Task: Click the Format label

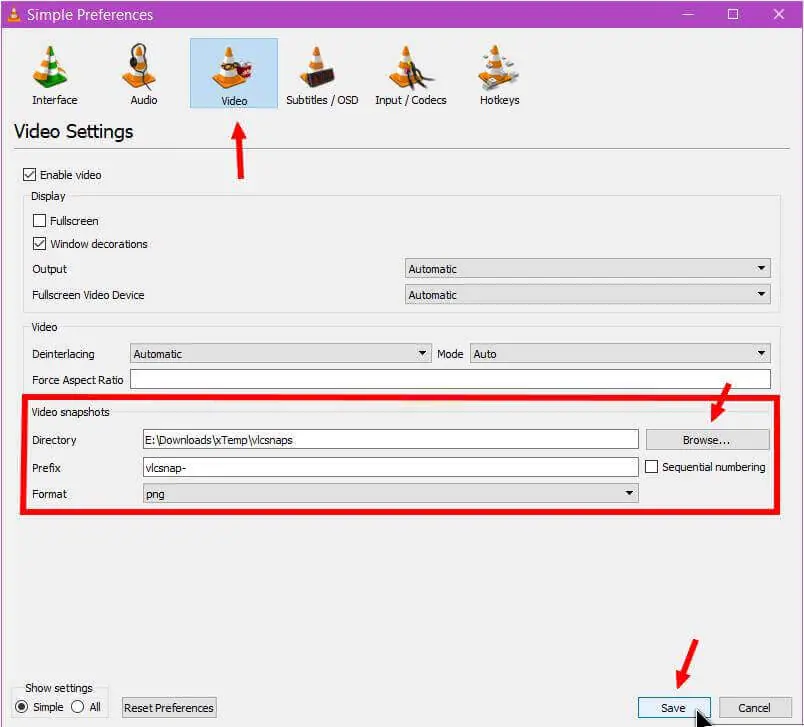Action: click(x=49, y=494)
